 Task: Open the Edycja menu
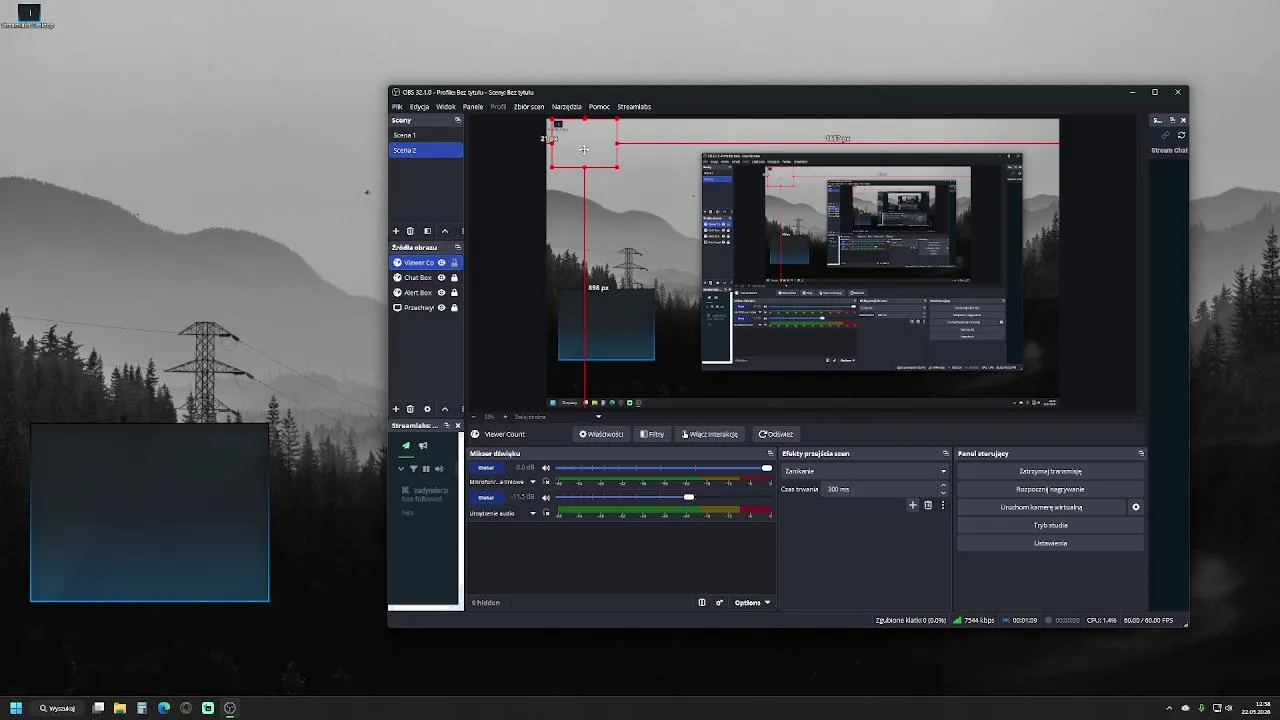(419, 107)
